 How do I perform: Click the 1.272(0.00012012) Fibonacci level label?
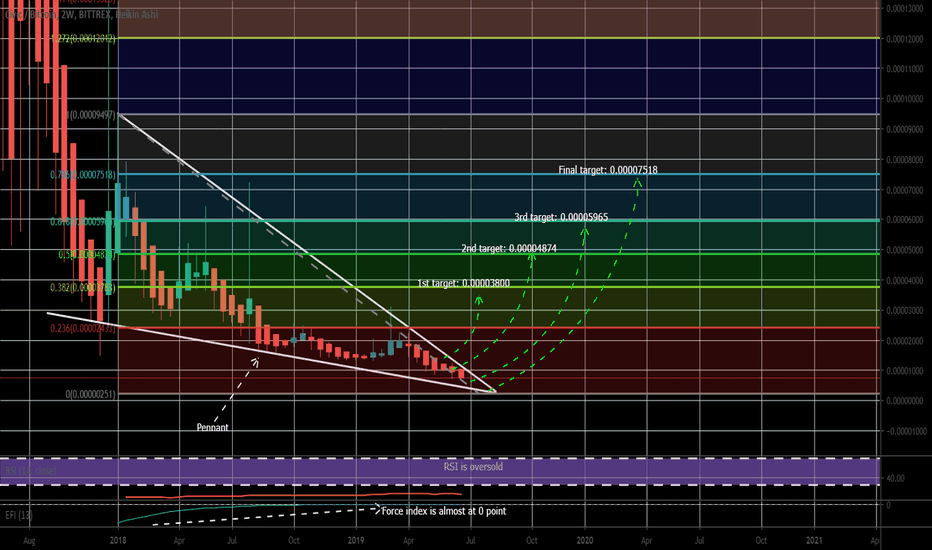pos(83,38)
